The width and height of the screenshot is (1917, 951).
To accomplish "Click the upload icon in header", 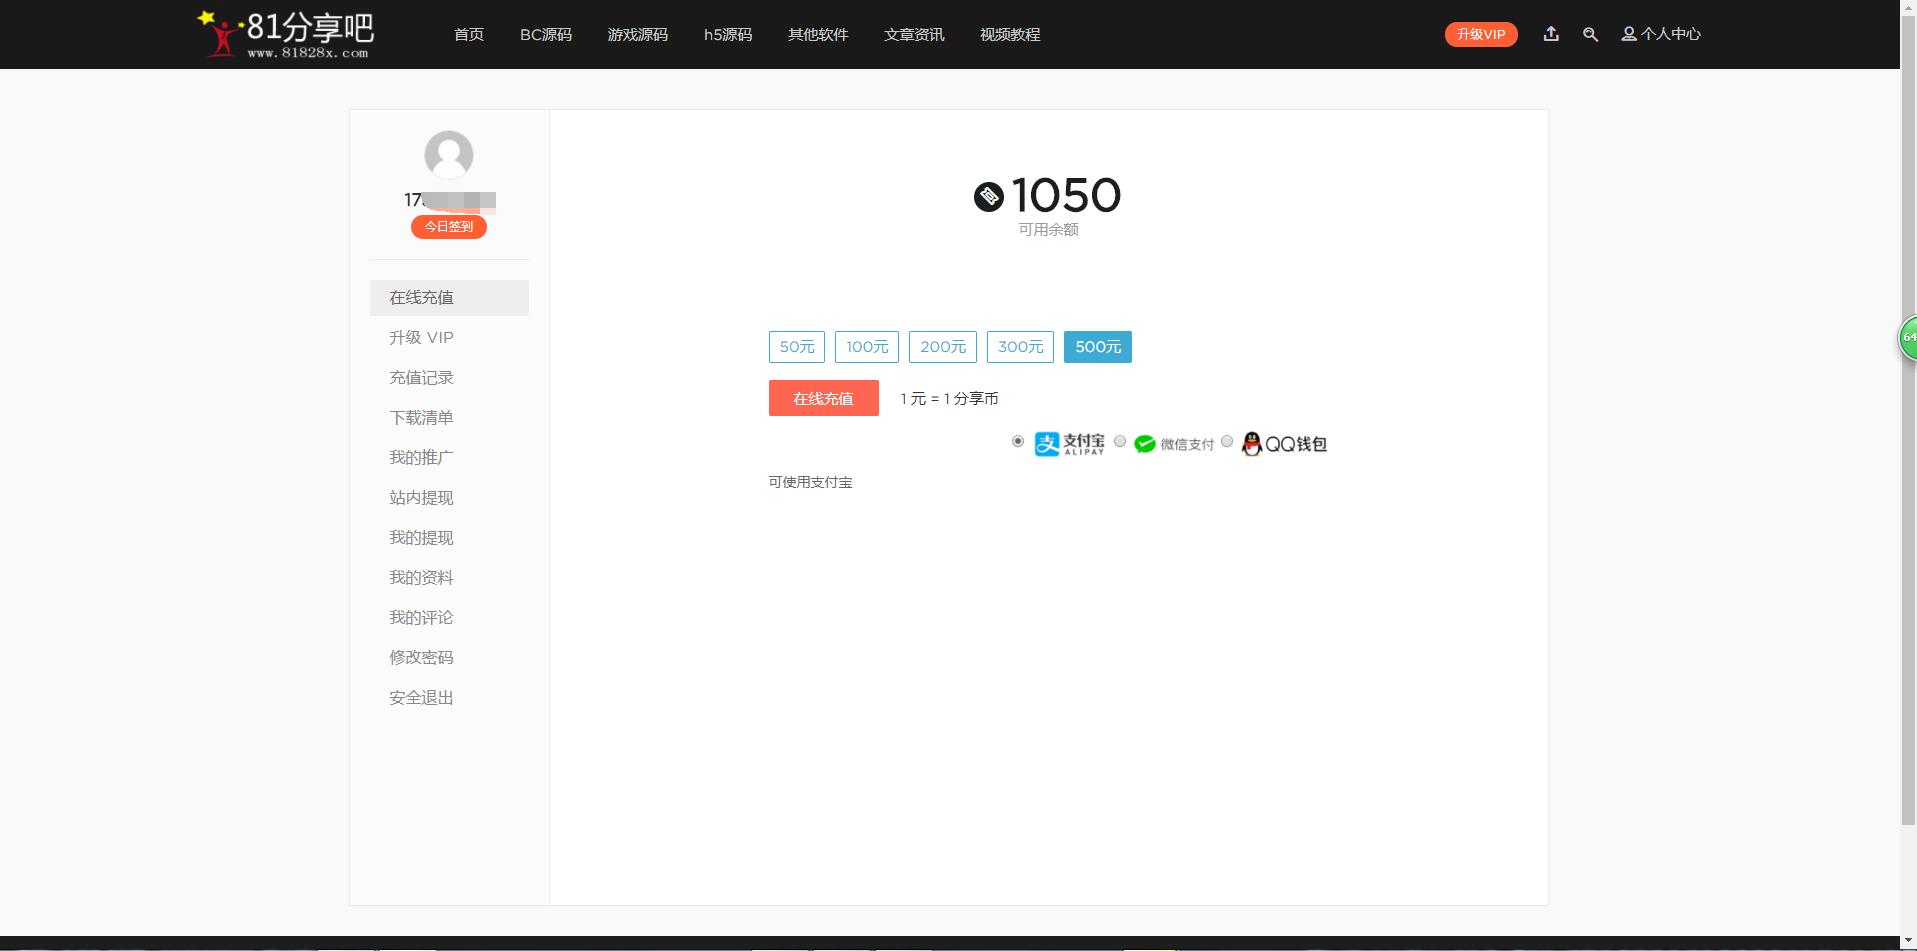I will coord(1551,34).
